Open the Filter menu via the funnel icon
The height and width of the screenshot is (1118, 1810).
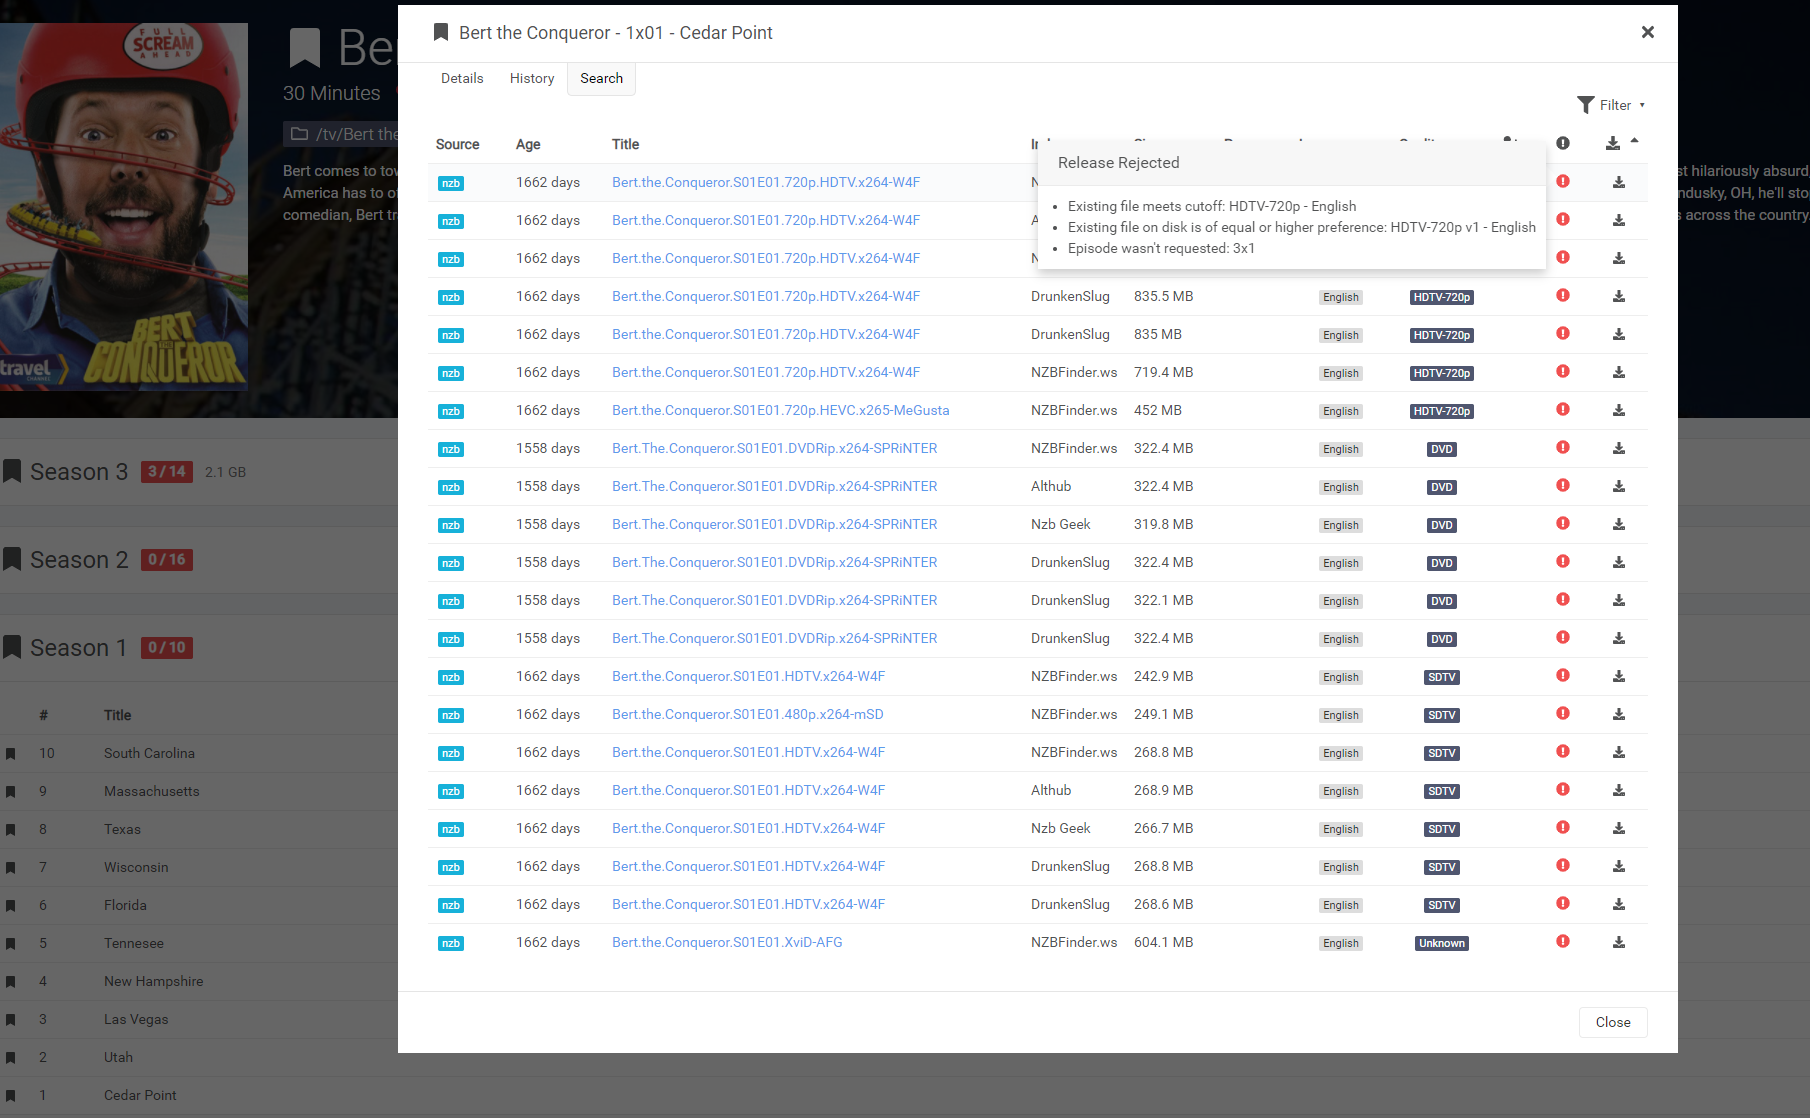point(1584,104)
